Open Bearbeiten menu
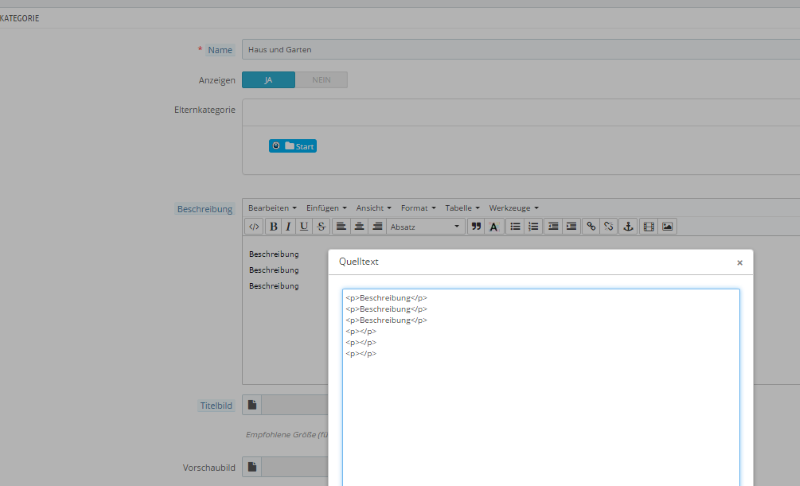 point(272,208)
